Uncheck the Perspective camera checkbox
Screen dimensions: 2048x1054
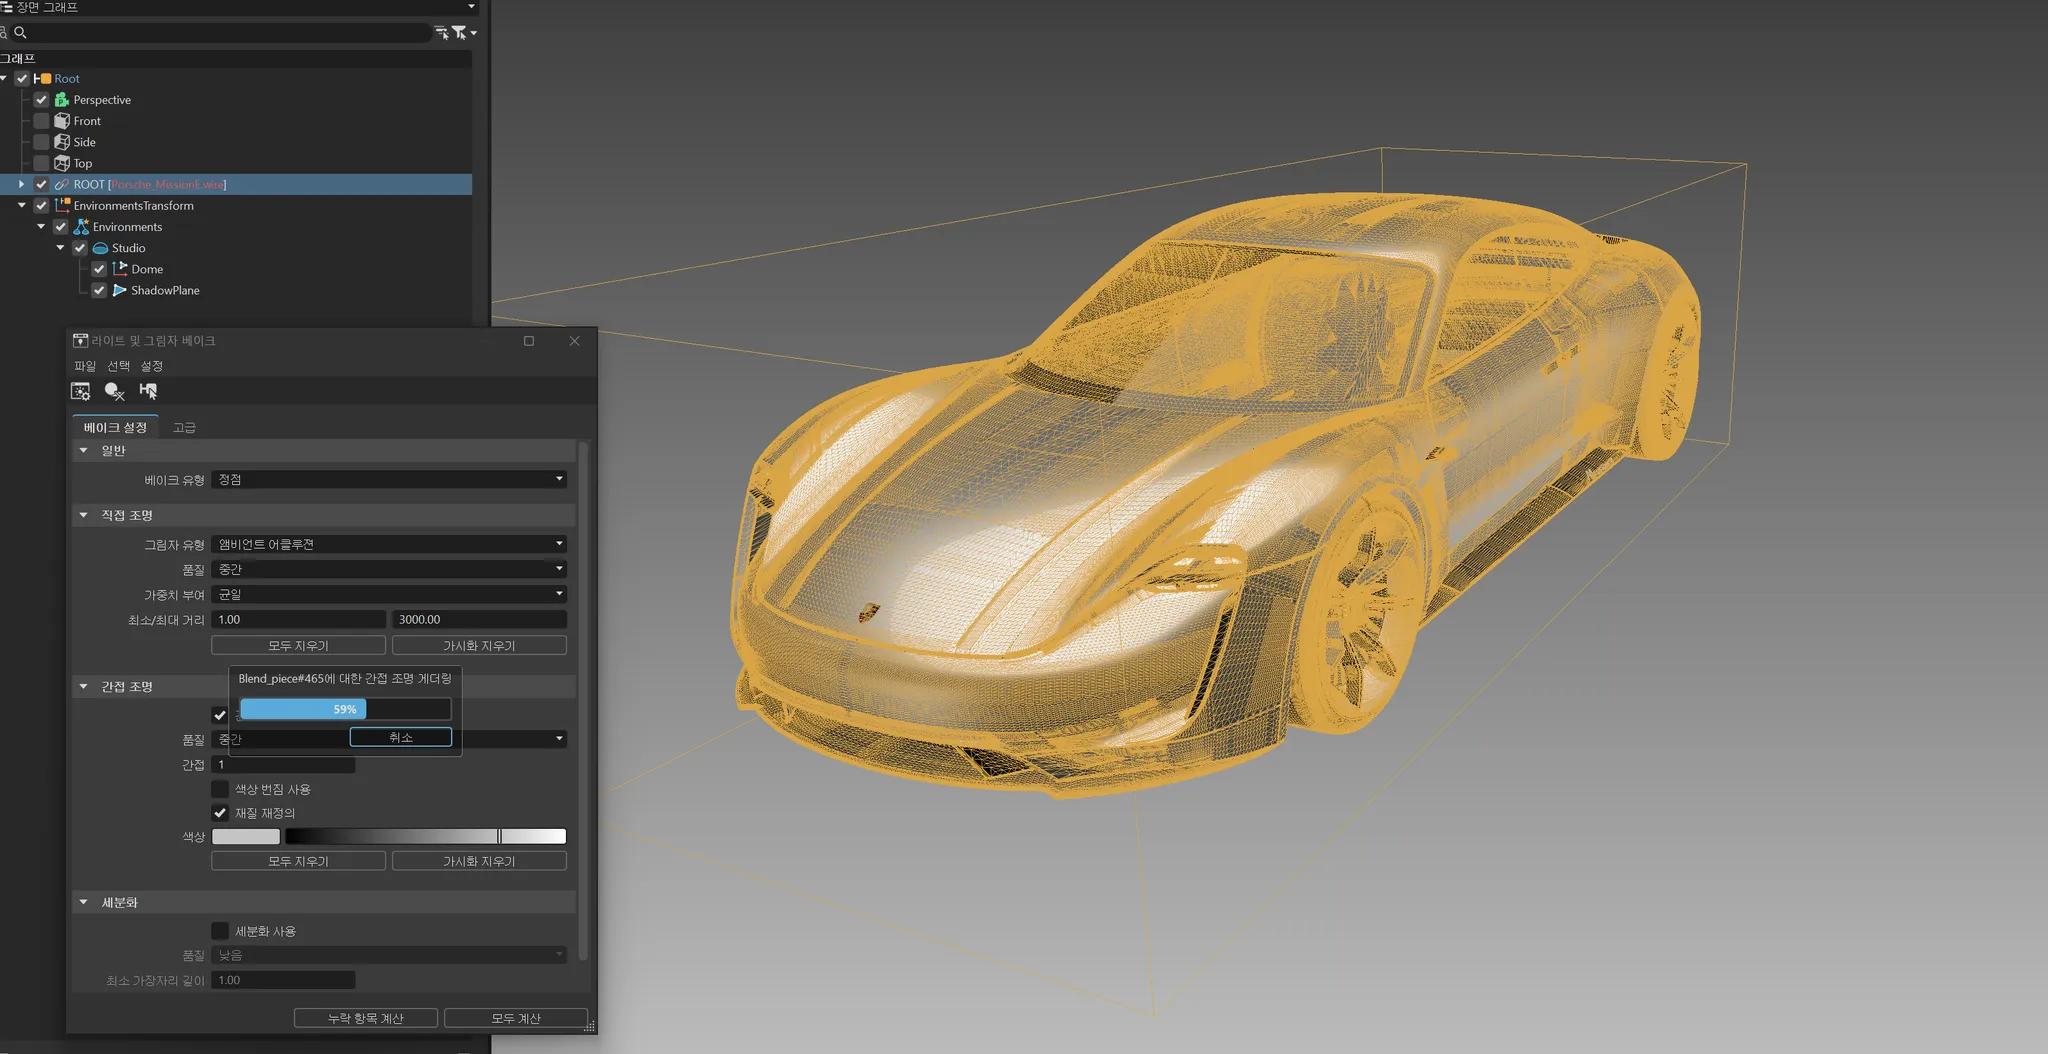tap(41, 100)
